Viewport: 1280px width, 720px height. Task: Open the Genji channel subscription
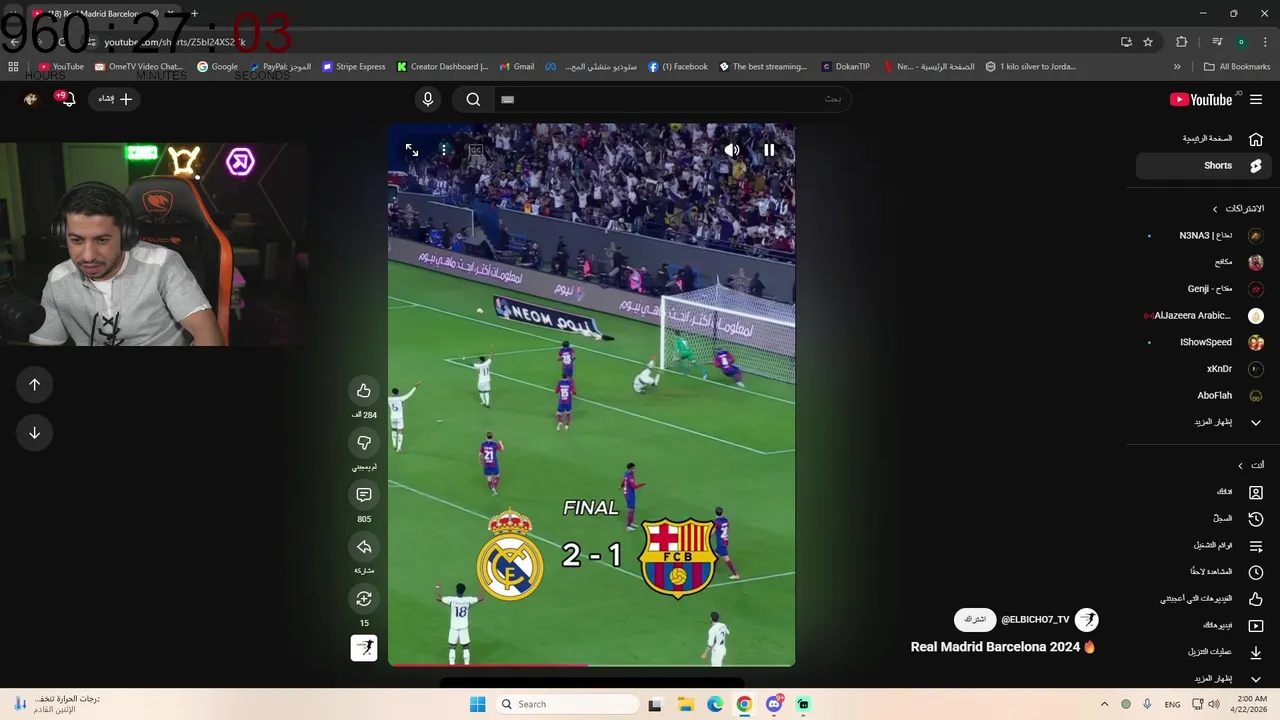[1205, 289]
